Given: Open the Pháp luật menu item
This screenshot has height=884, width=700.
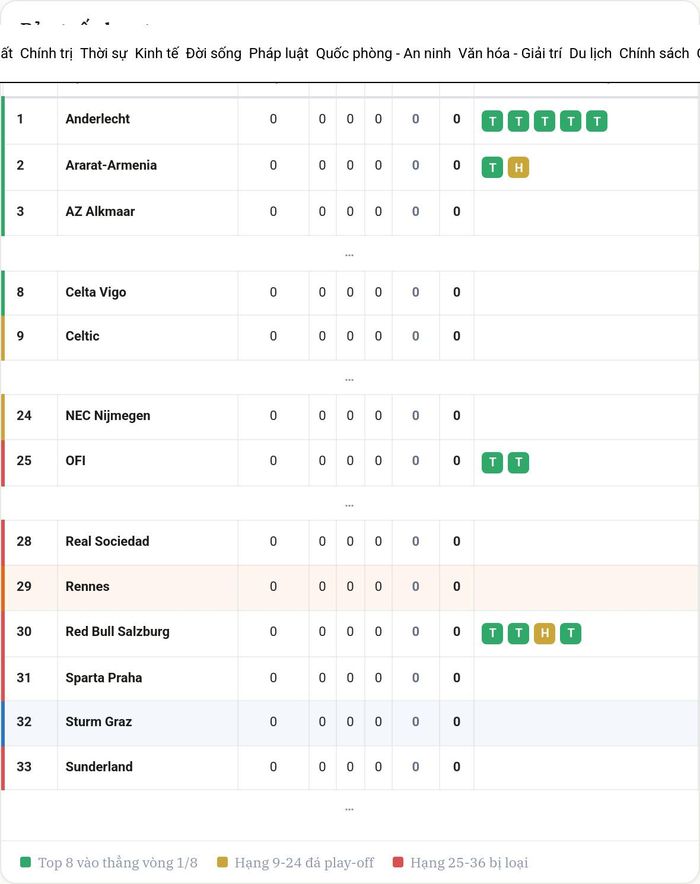Looking at the screenshot, I should tap(278, 54).
